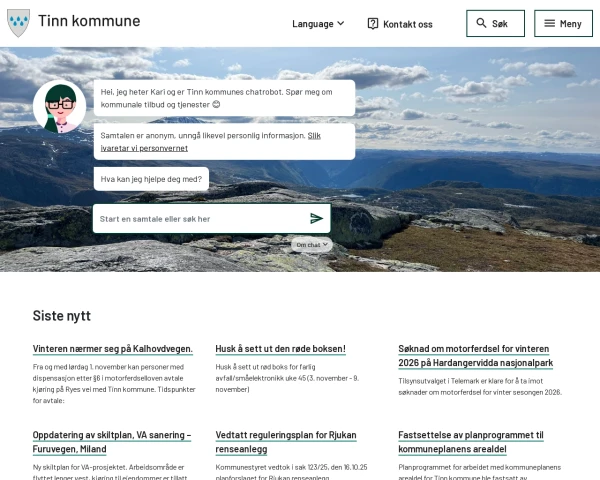Image resolution: width=600 pixels, height=480 pixels.
Task: Focus the 'Start en samtale eller søk her' field
Action: [212, 219]
